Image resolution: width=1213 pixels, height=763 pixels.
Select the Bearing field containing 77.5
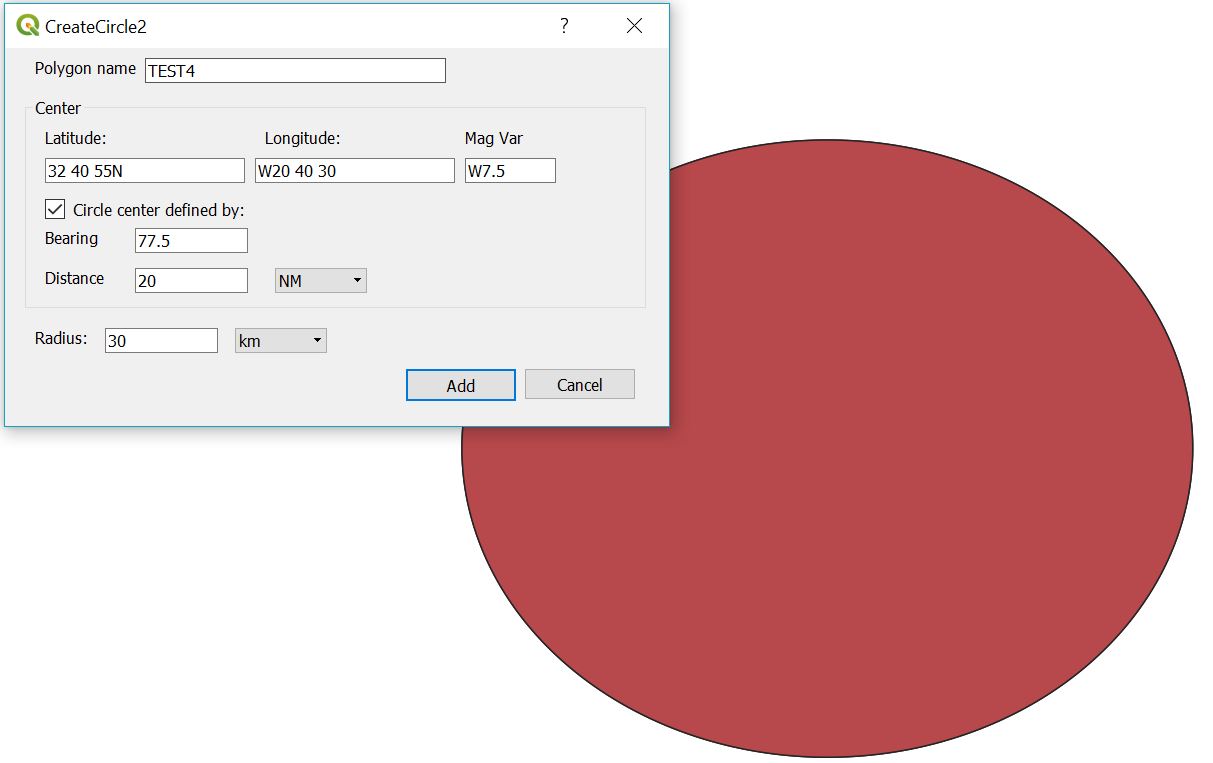190,240
